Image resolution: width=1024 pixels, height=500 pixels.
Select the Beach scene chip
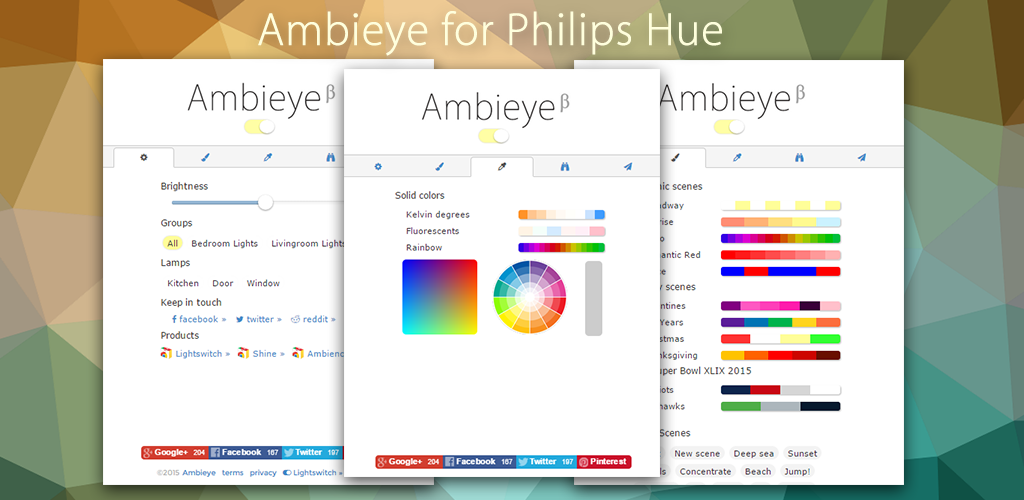758,471
